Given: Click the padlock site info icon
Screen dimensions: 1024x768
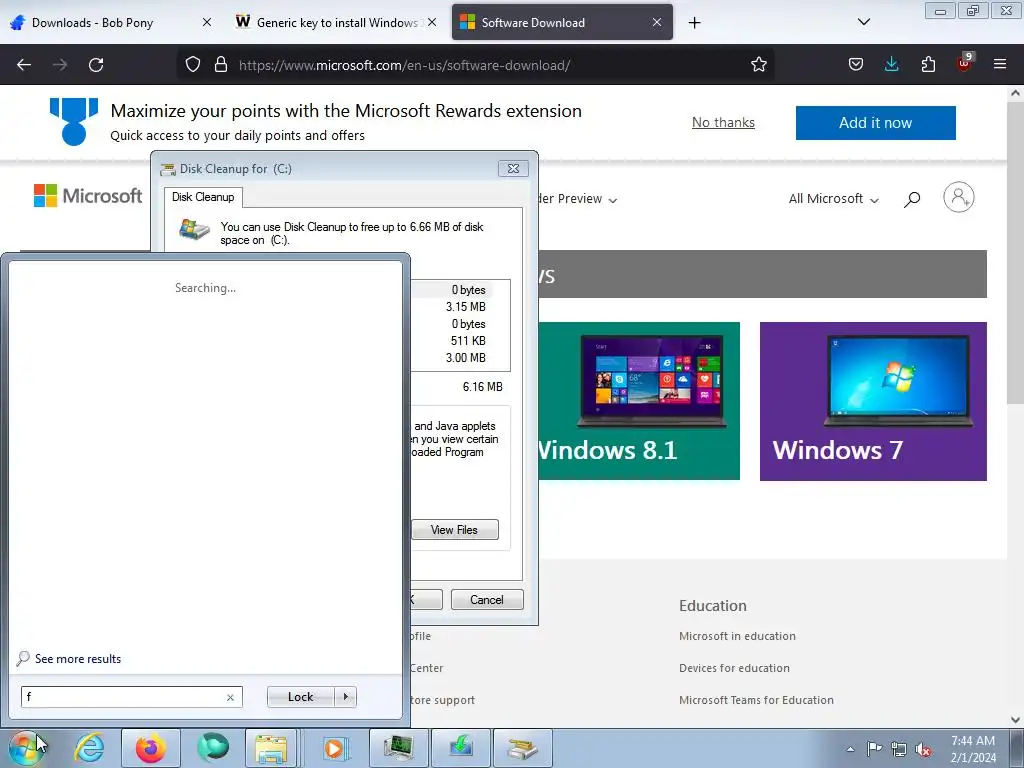Looking at the screenshot, I should coord(221,65).
